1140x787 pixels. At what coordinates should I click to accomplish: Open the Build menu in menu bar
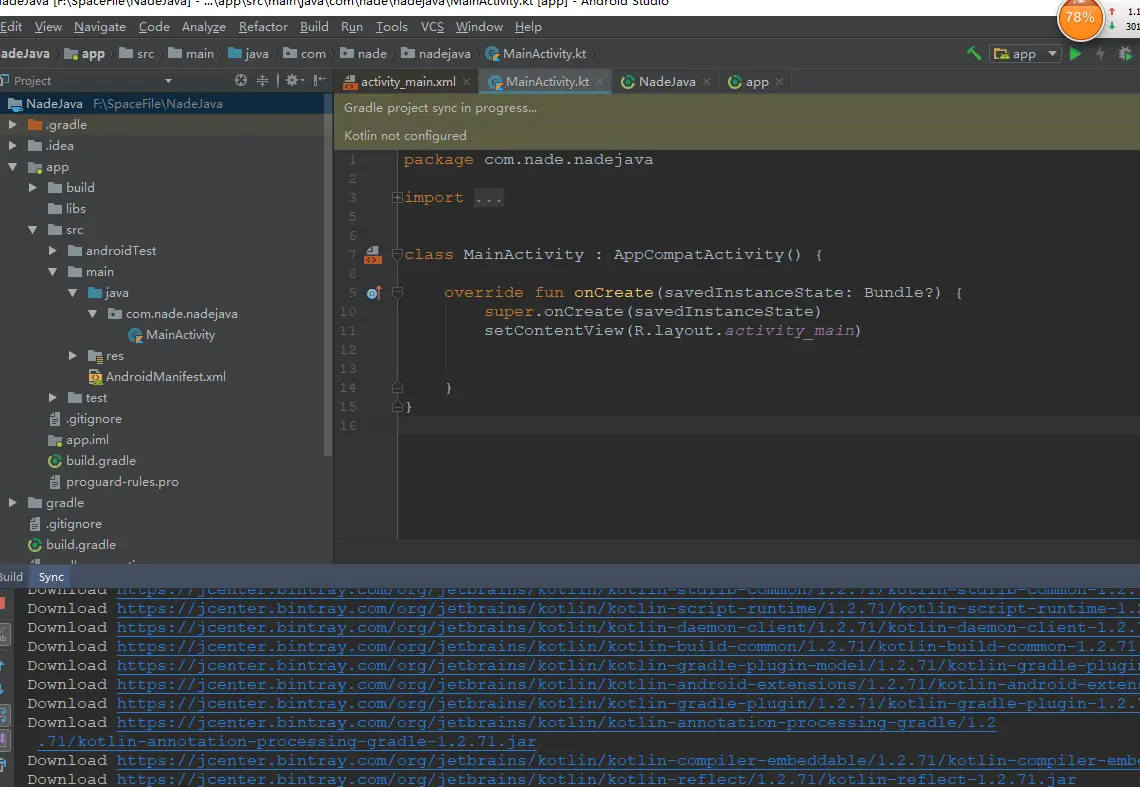(314, 27)
